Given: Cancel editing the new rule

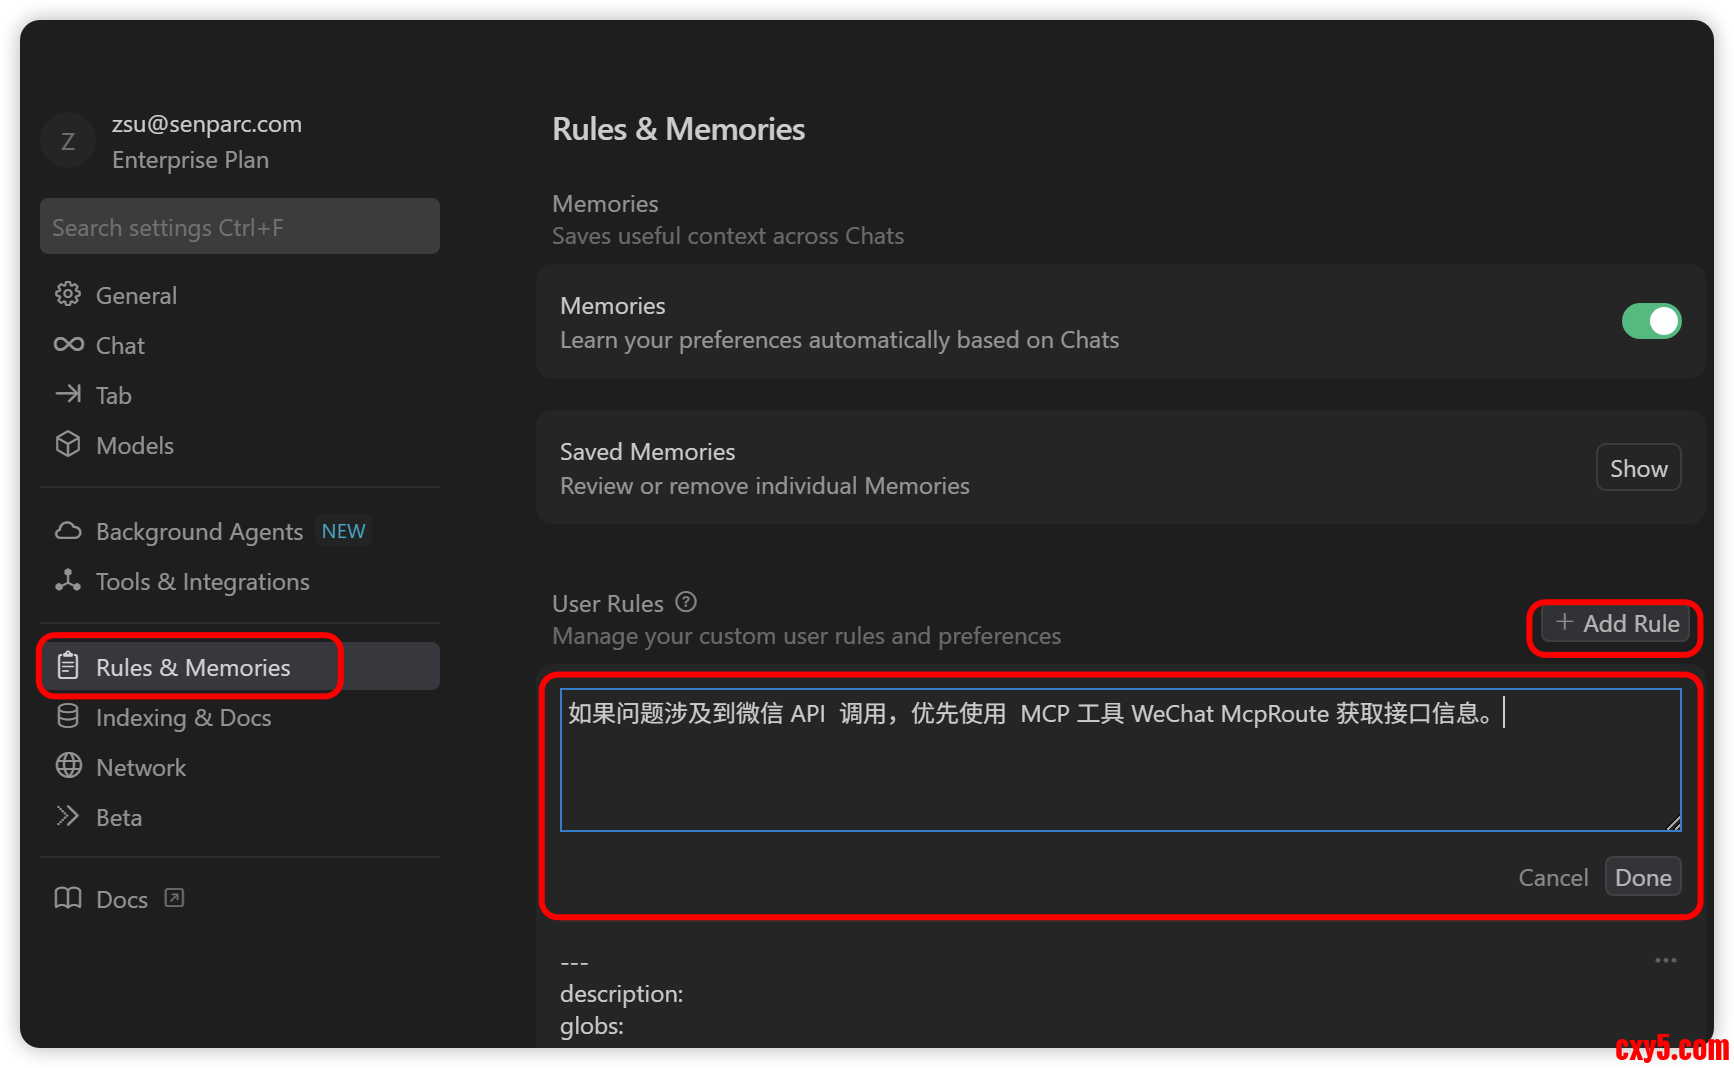Looking at the screenshot, I should click(1553, 877).
